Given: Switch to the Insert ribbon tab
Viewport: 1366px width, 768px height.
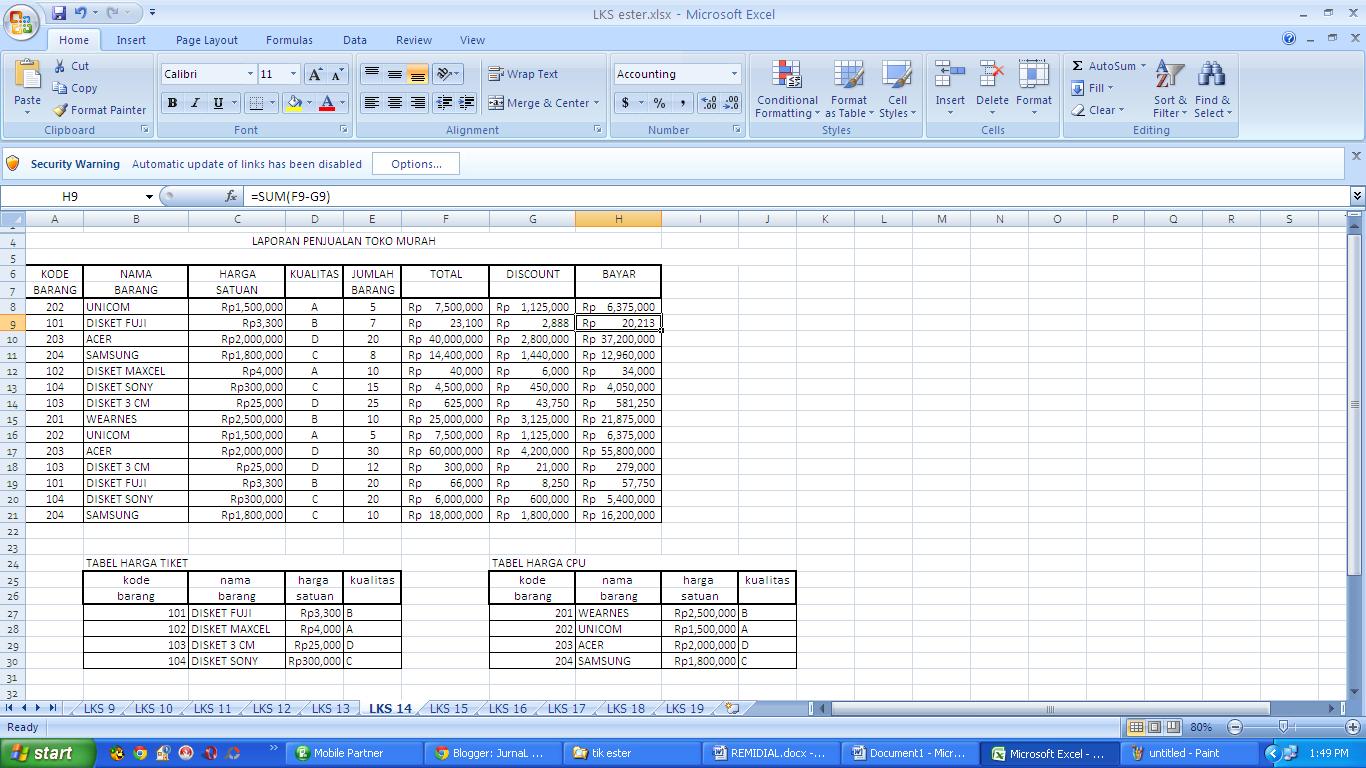Looking at the screenshot, I should (x=131, y=40).
